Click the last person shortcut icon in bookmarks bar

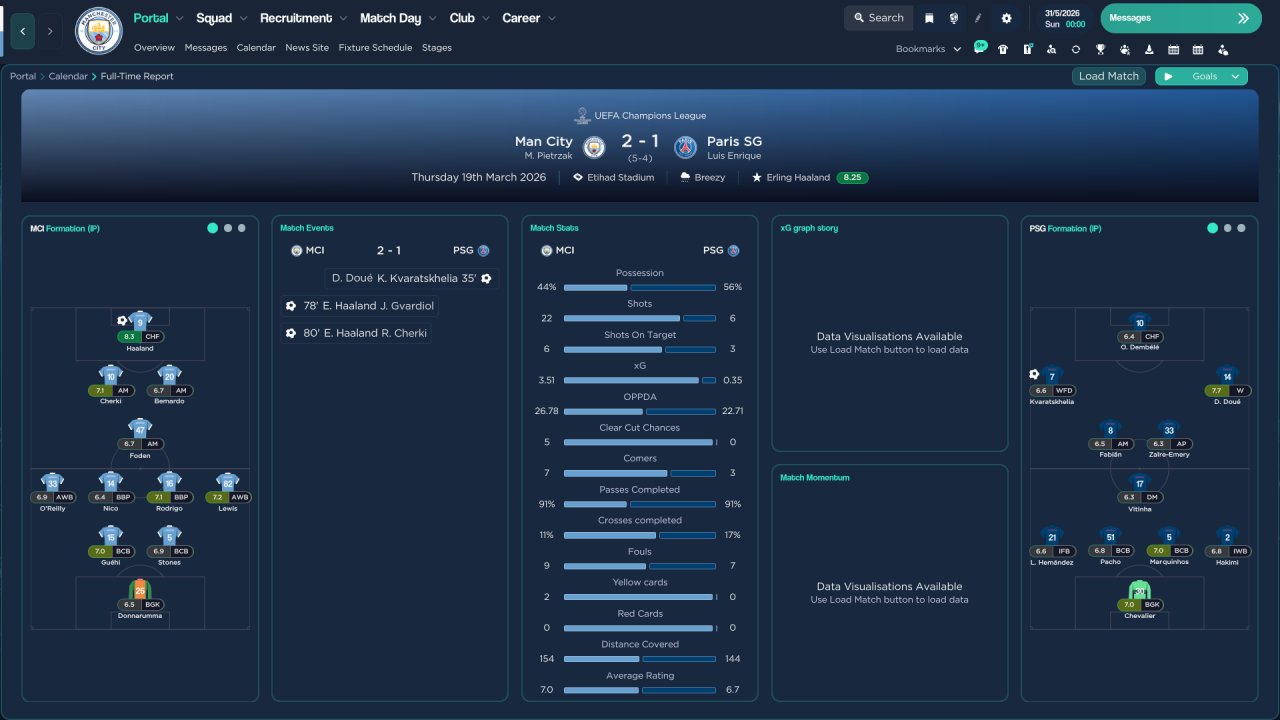click(1222, 49)
